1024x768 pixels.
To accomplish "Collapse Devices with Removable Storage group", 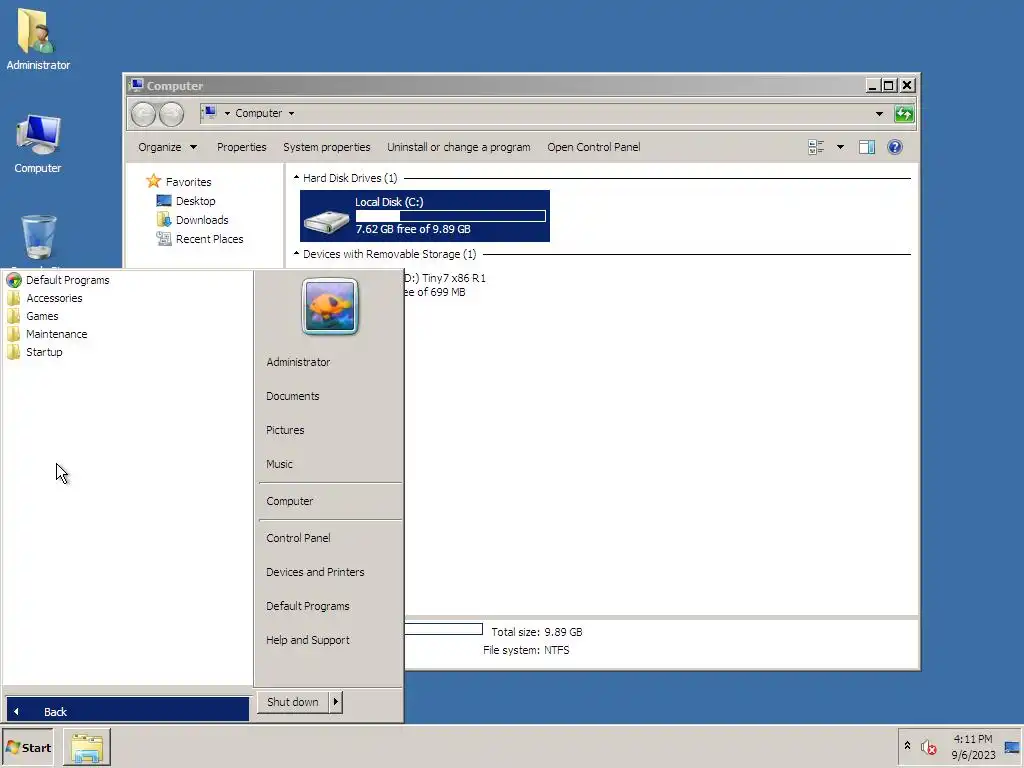I will (296, 253).
